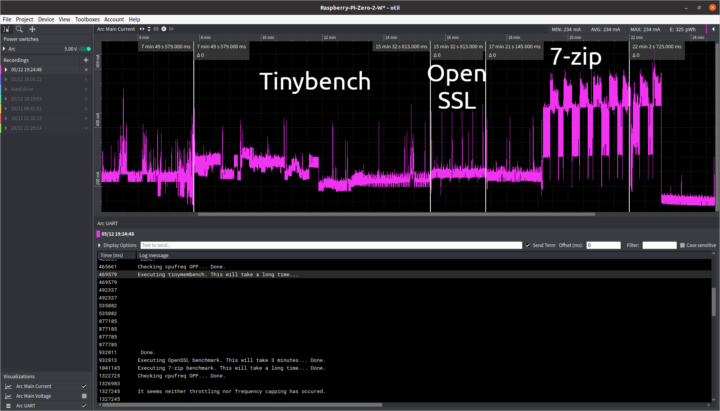This screenshot has width=720, height=411.
Task: Expand the Hard drive recording
Action: [6, 89]
